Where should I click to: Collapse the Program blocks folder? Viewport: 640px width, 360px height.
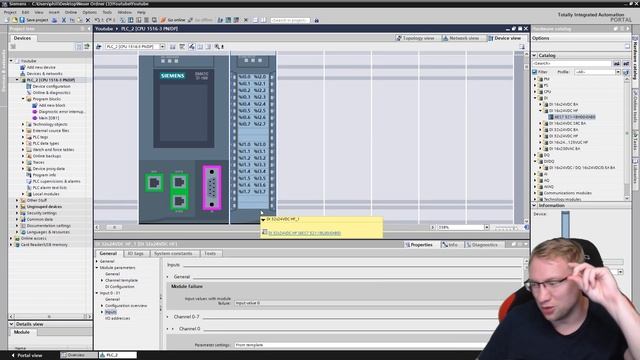click(23, 99)
